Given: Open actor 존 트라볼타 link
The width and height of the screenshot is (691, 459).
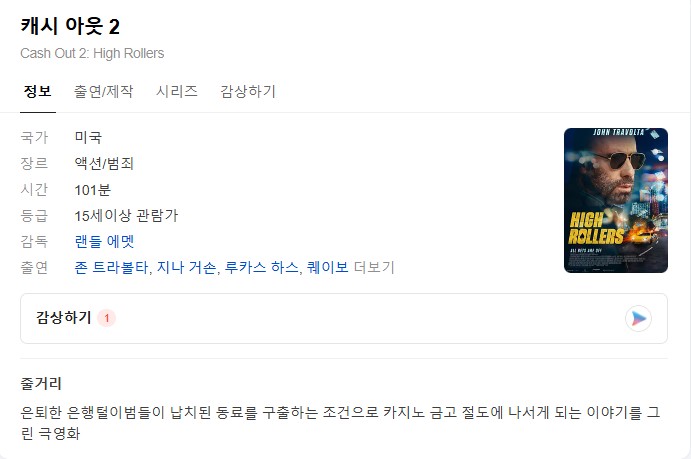Looking at the screenshot, I should (x=111, y=267).
